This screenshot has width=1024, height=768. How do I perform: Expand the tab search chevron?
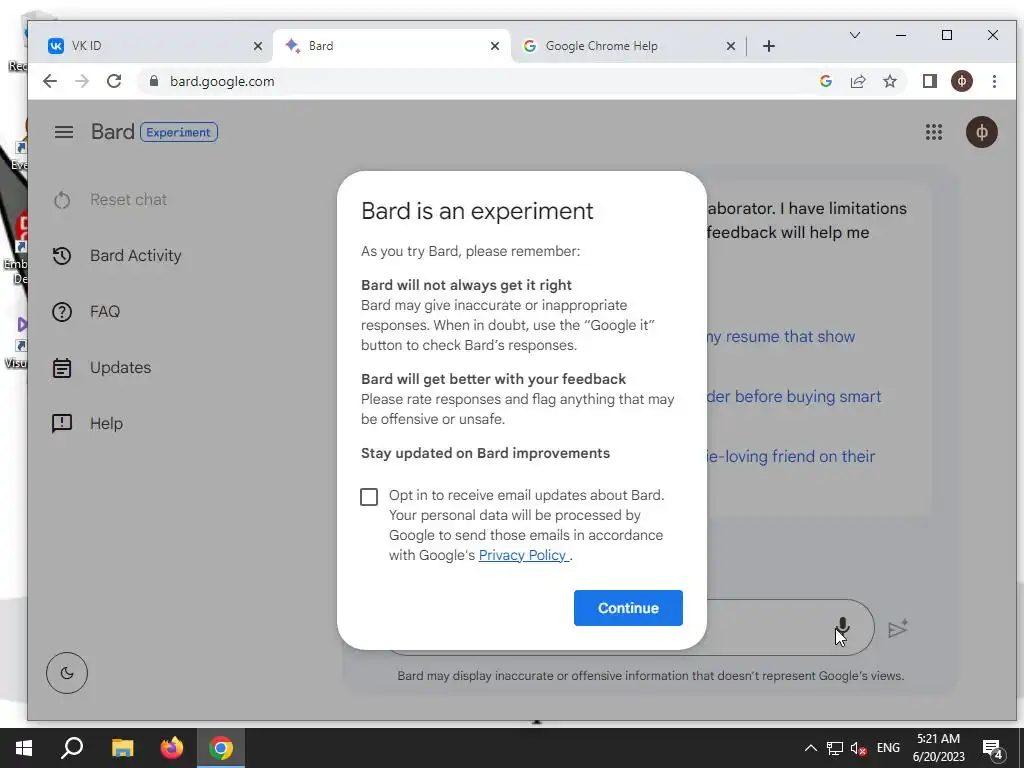pyautogui.click(x=854, y=35)
